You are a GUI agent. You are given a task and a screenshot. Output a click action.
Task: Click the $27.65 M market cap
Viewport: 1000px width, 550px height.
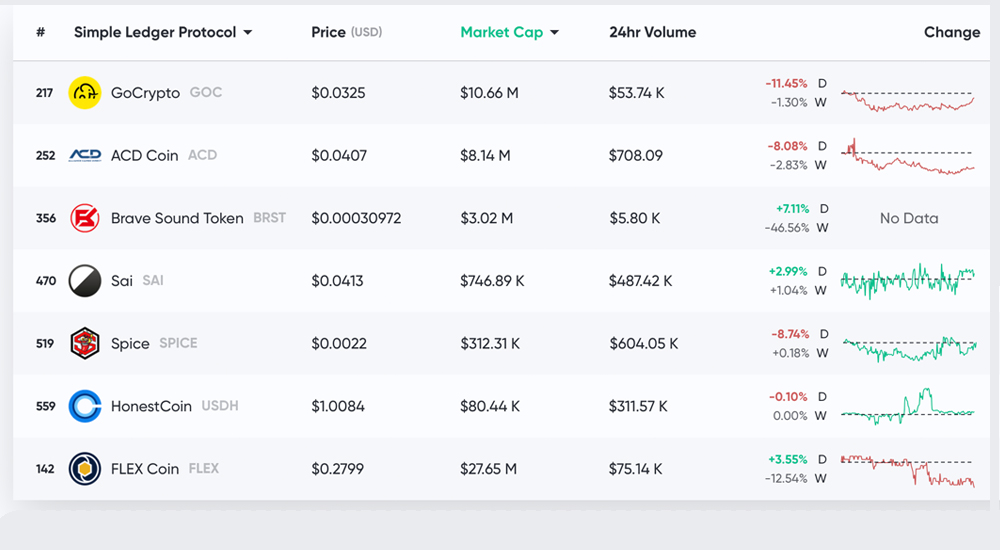click(x=489, y=469)
